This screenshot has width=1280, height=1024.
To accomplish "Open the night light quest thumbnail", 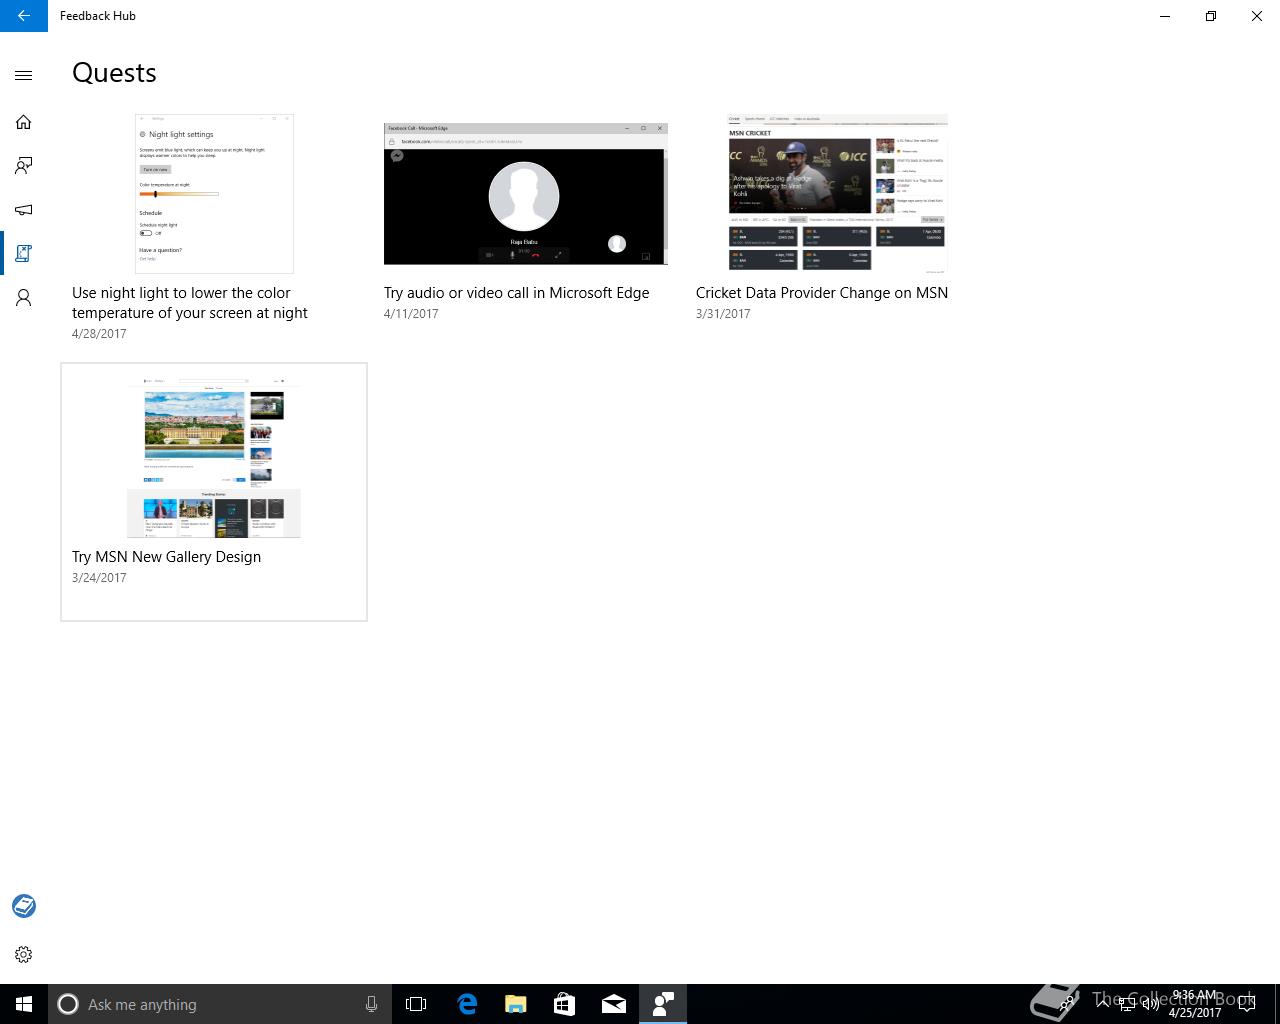I will [214, 194].
